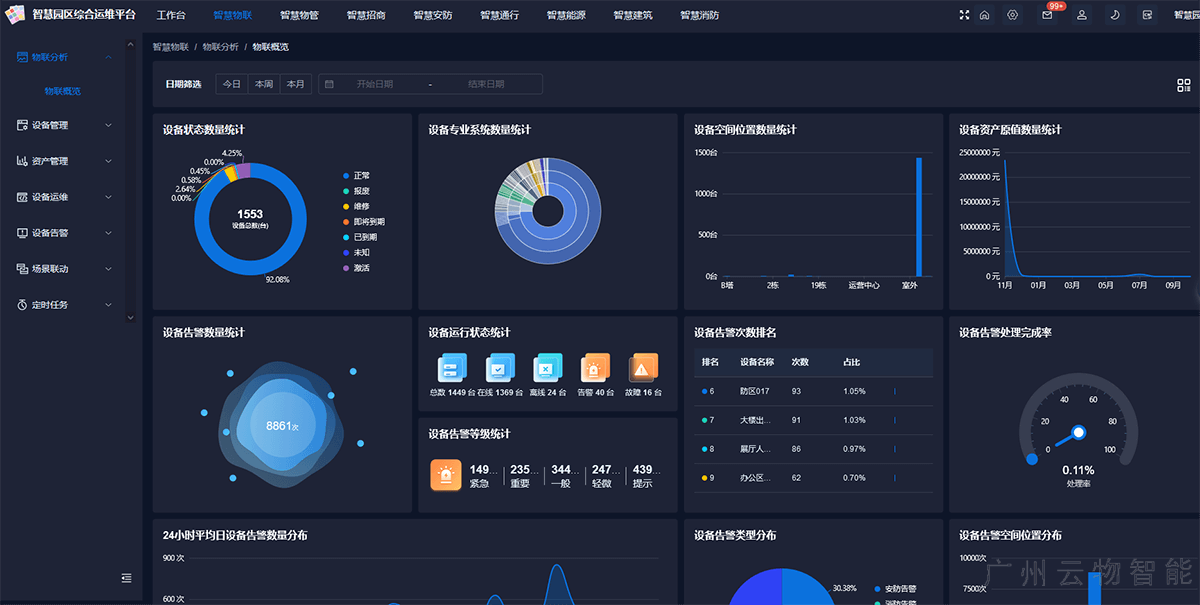This screenshot has height=605, width=1200.
Task: Click the fullscreen toggle icon
Action: click(964, 15)
